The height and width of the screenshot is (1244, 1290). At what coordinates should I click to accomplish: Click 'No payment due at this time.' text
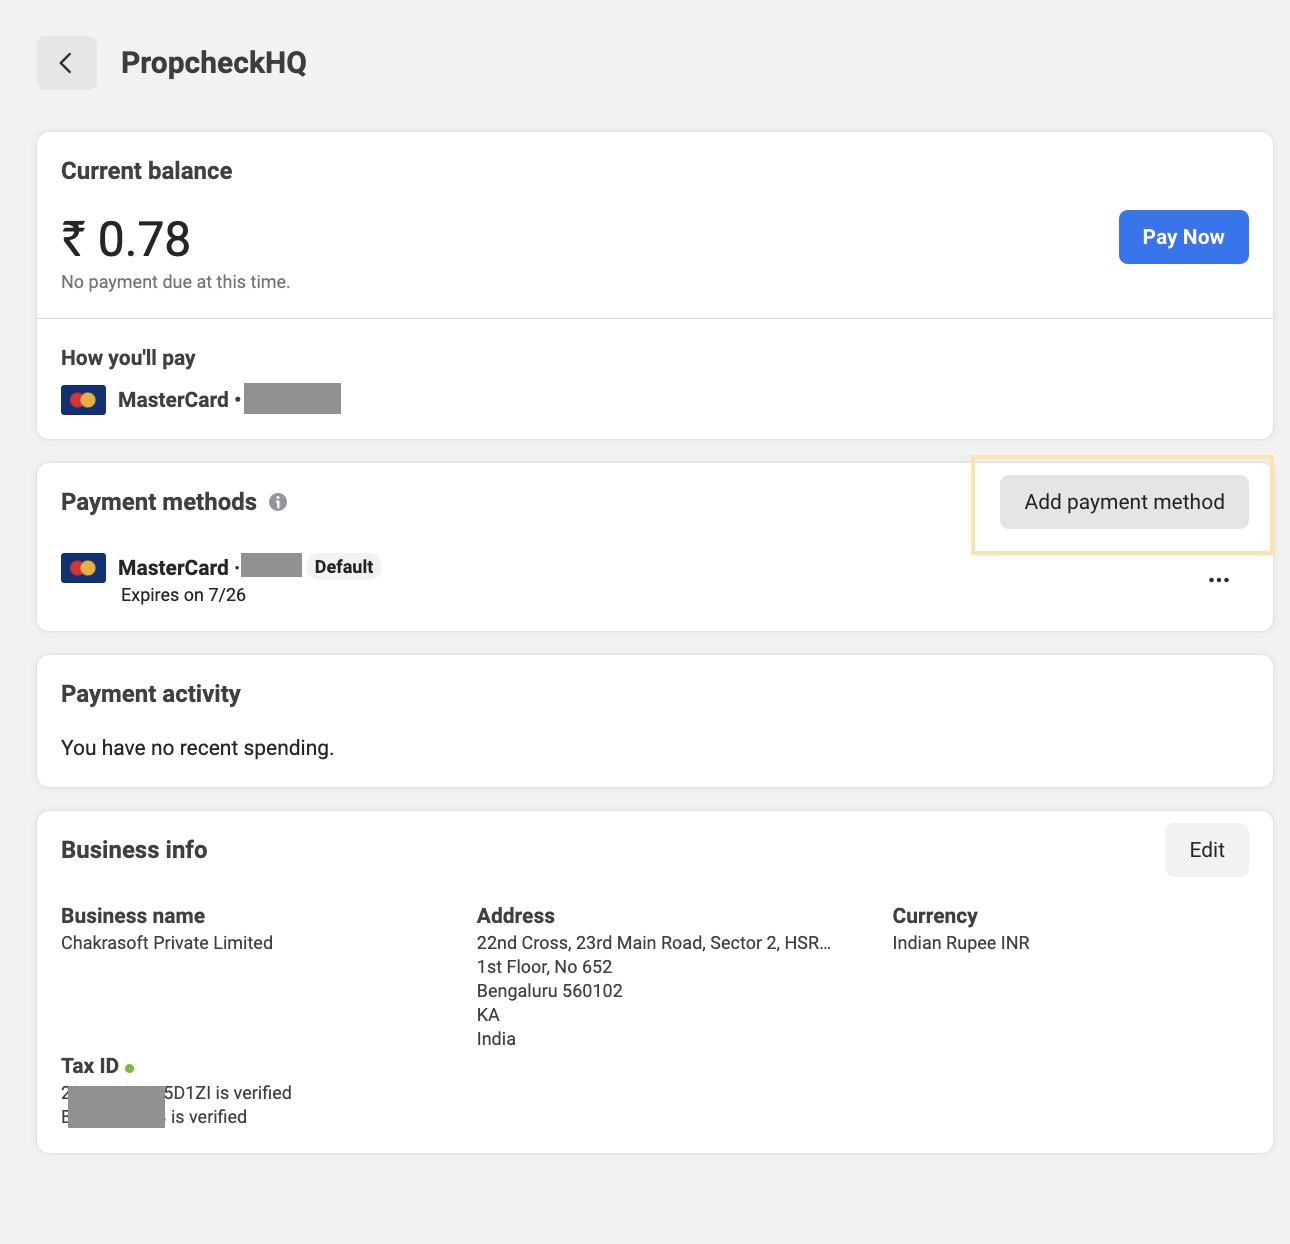tap(176, 282)
